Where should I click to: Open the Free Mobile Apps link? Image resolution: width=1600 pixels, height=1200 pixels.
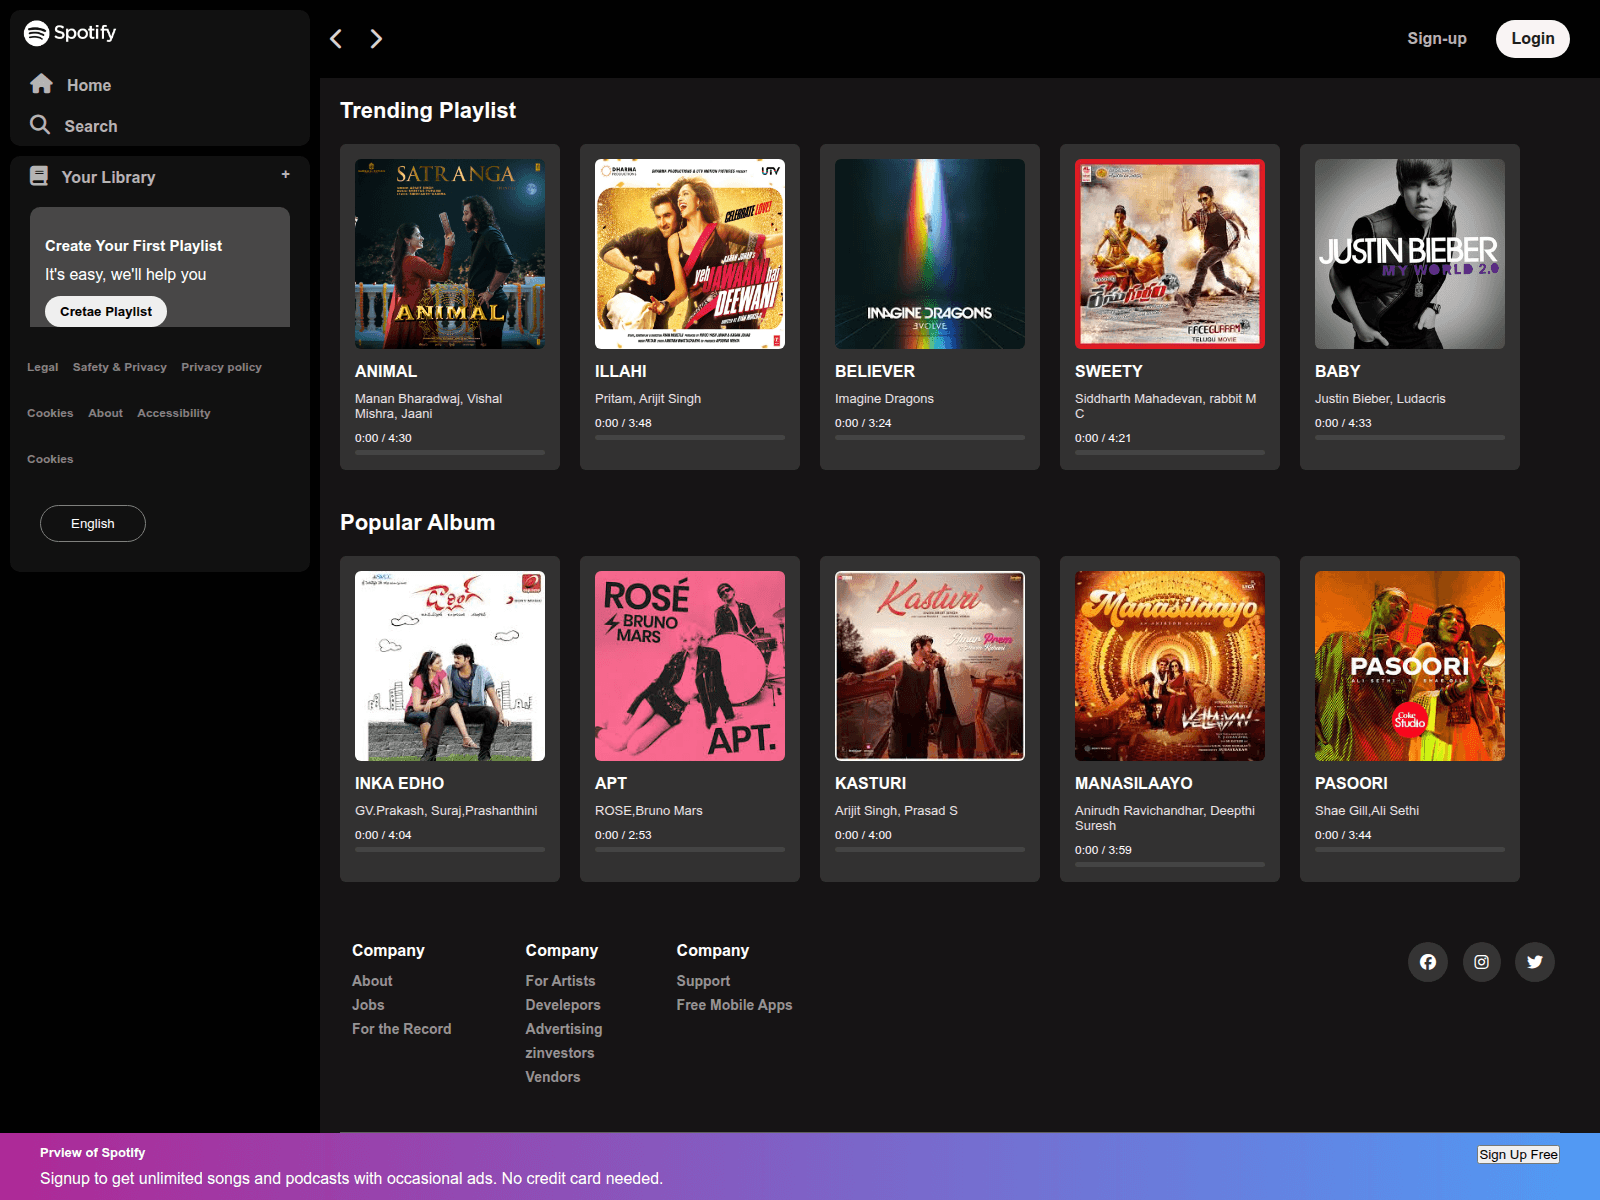tap(734, 1004)
